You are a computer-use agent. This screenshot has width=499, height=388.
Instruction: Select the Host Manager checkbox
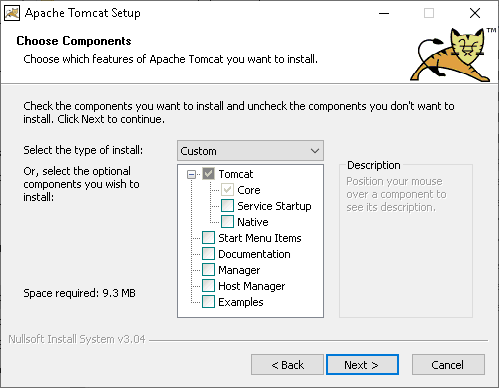[x=209, y=286]
